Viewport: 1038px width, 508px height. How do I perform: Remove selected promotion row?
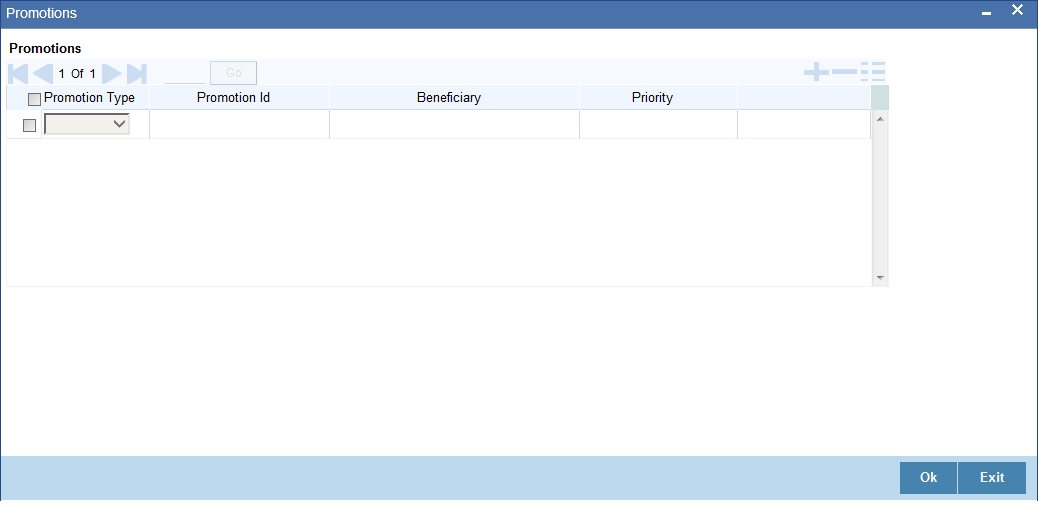(845, 72)
